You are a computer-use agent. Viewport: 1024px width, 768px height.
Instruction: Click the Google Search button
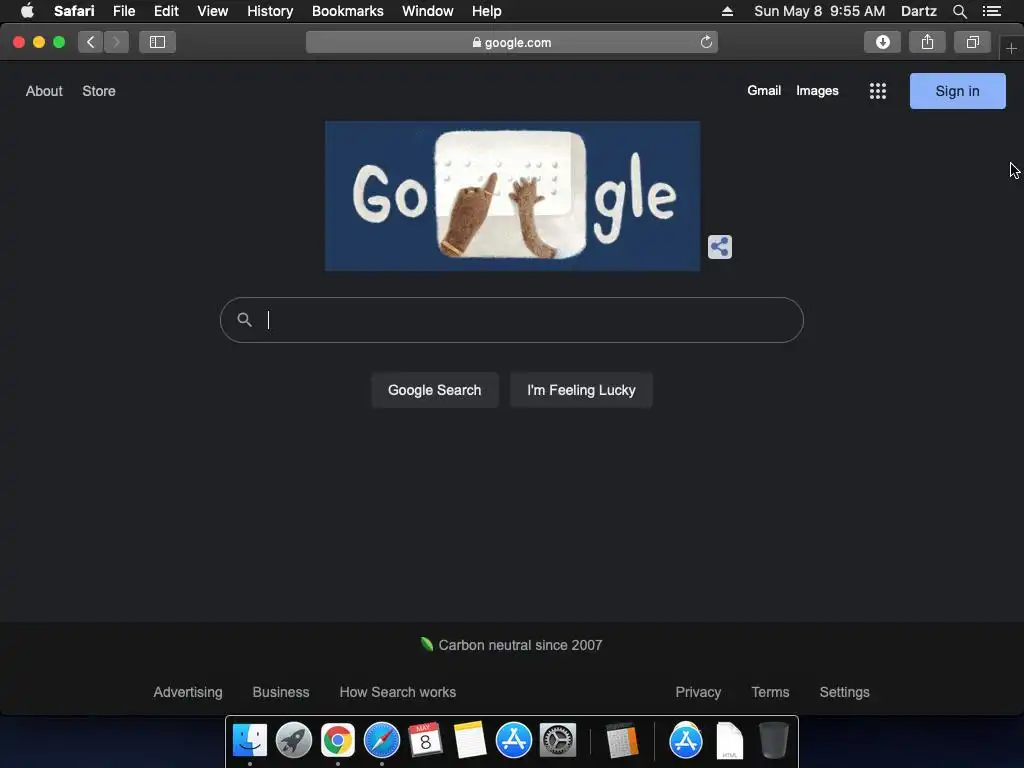pyautogui.click(x=434, y=390)
